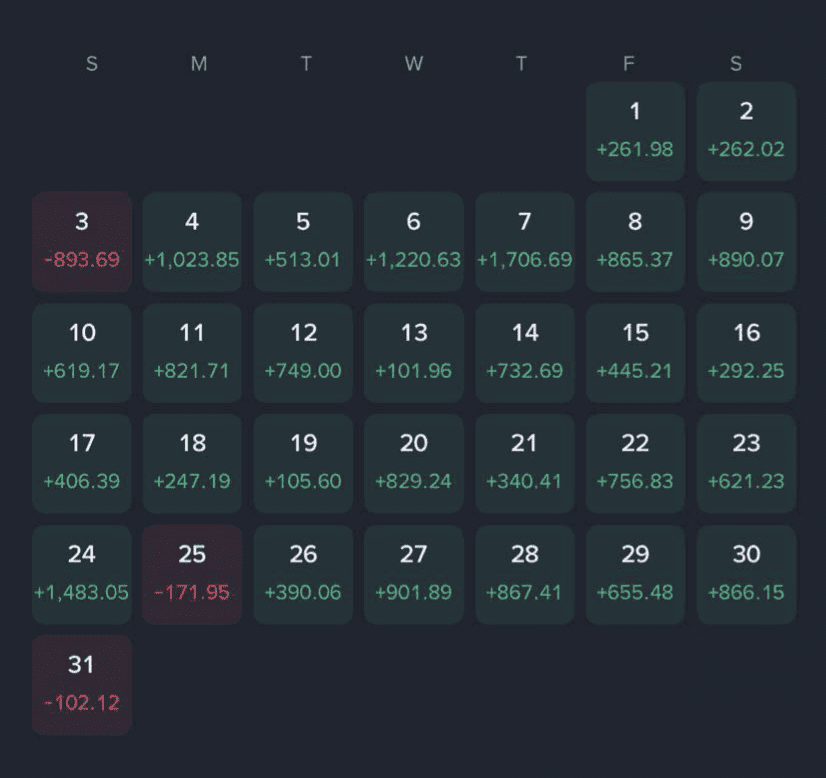
Task: Open day 28 with +867.41
Action: coord(524,574)
